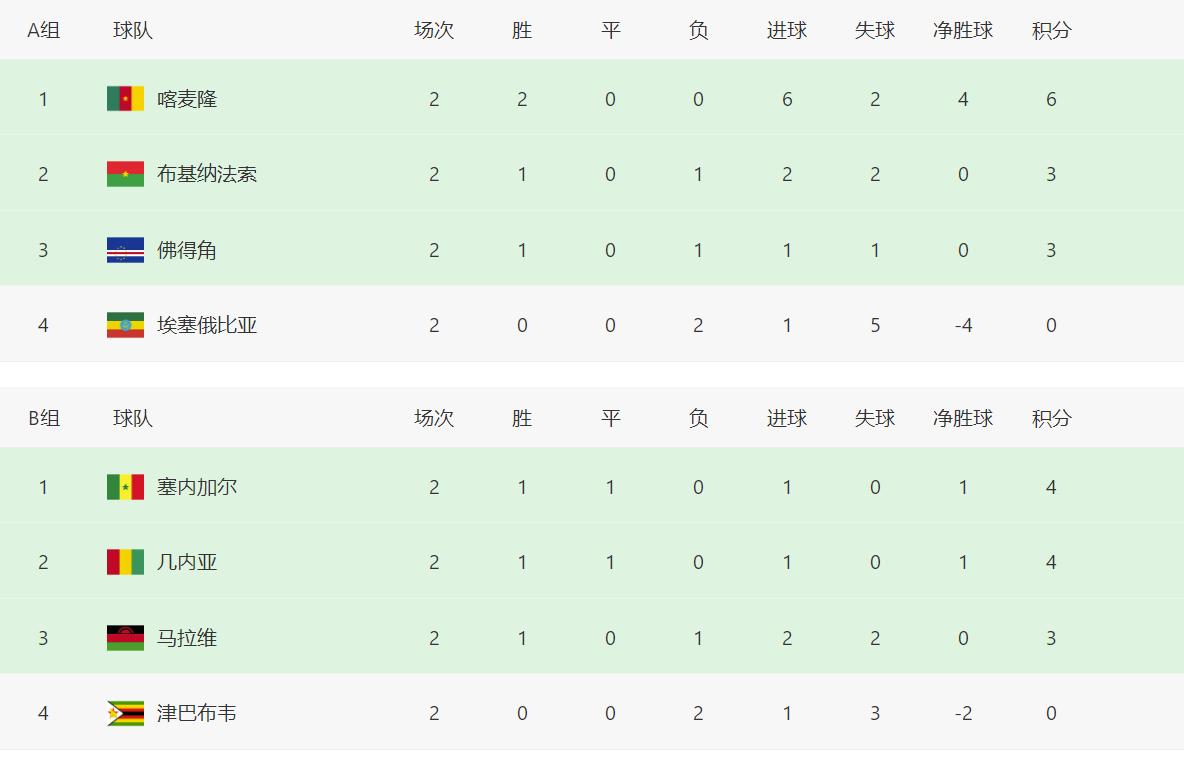Click the Guinea flag icon

click(125, 563)
